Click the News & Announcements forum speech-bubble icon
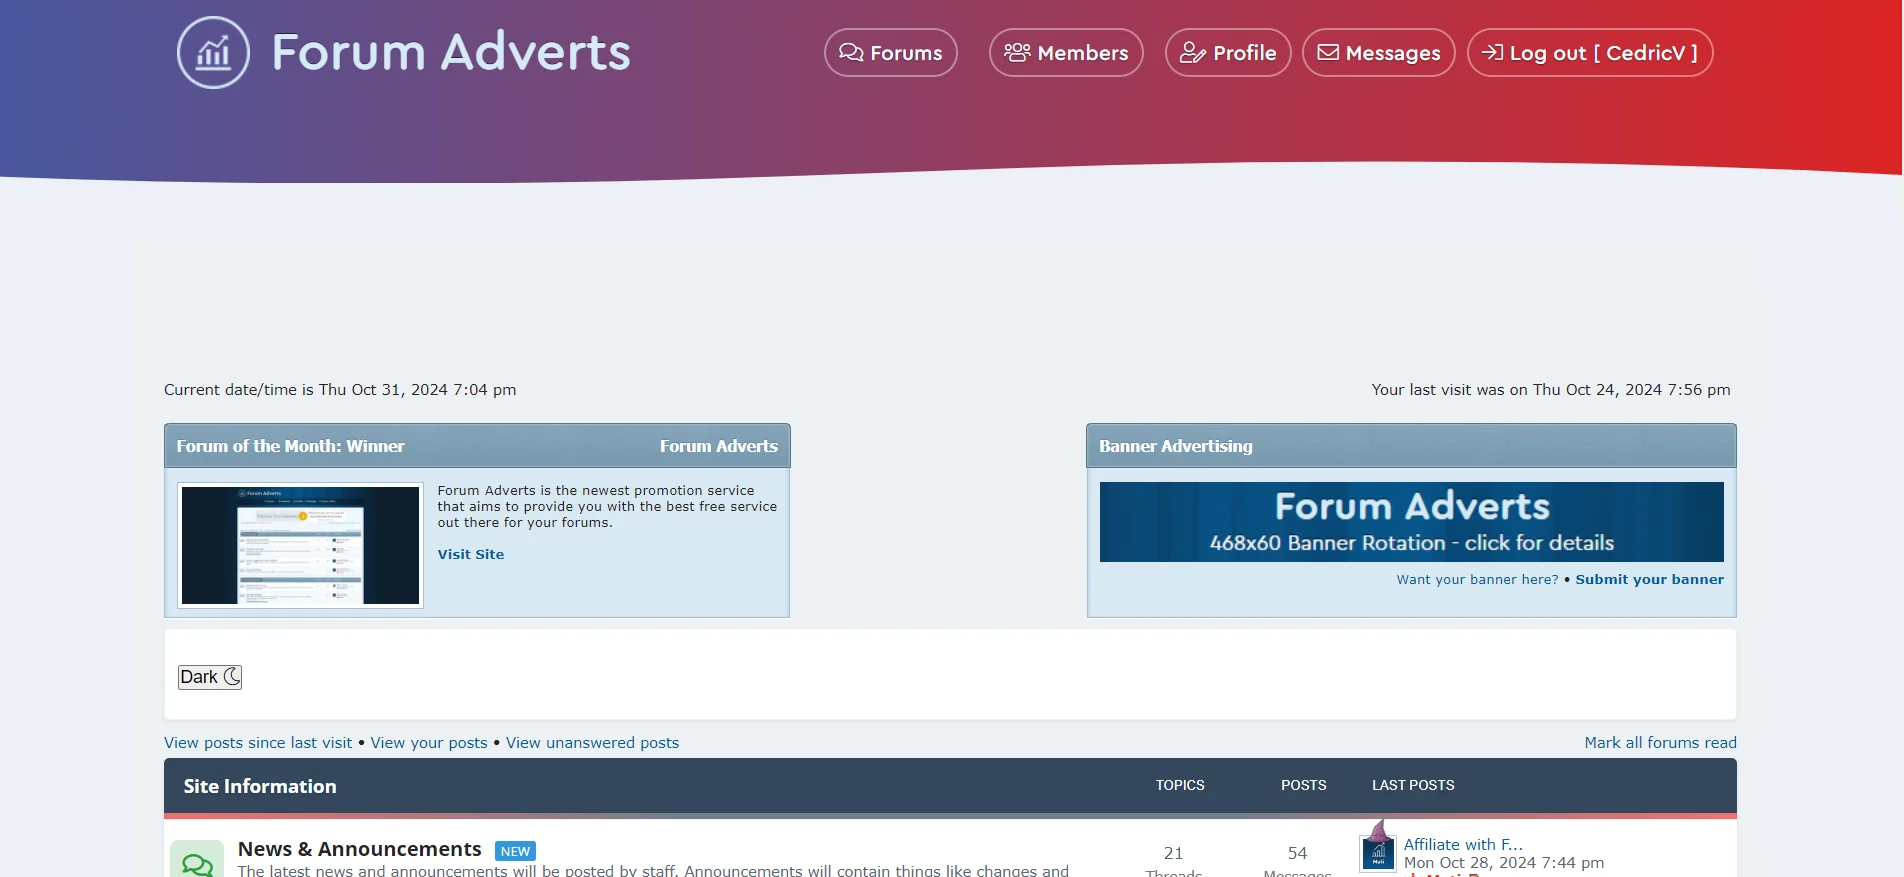Screen dimensions: 1904x877 click(x=197, y=860)
